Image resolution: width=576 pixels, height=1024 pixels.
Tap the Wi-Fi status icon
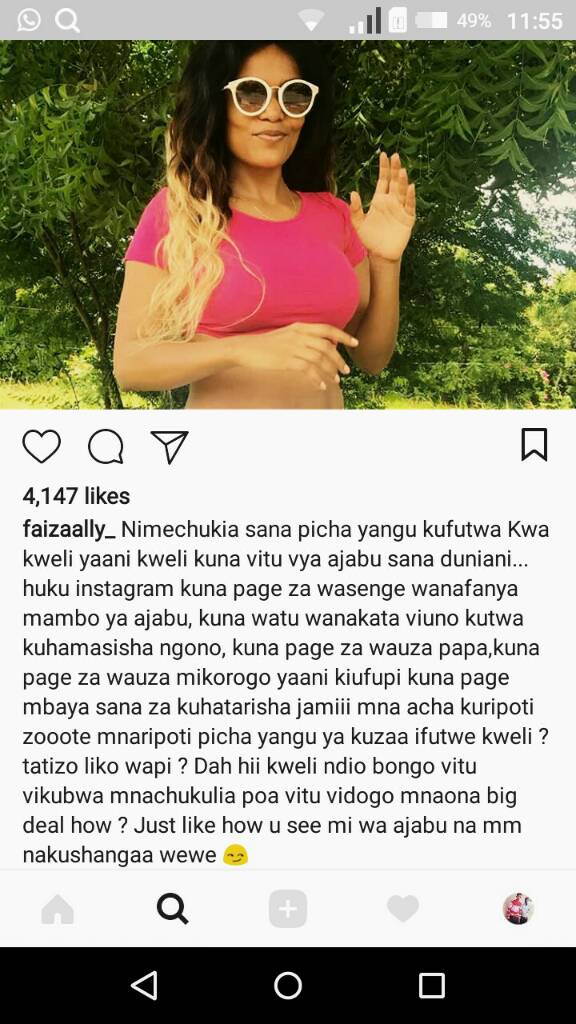click(312, 21)
